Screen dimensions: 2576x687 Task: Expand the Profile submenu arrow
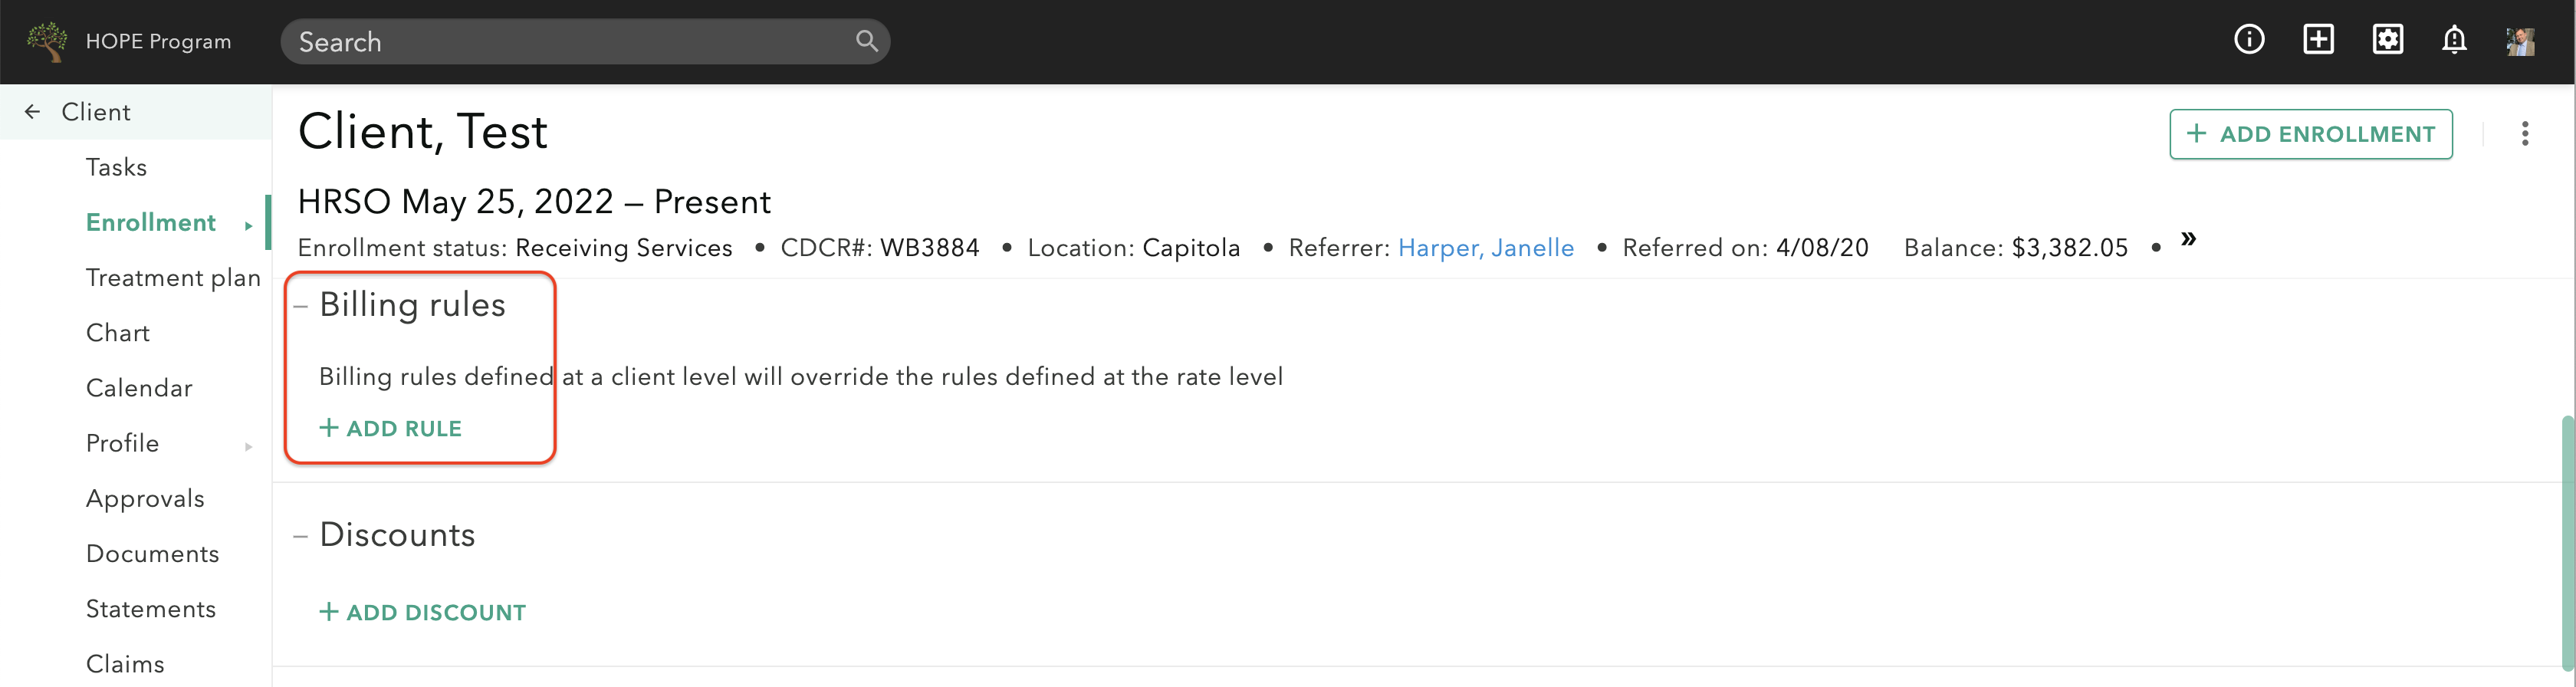point(249,446)
